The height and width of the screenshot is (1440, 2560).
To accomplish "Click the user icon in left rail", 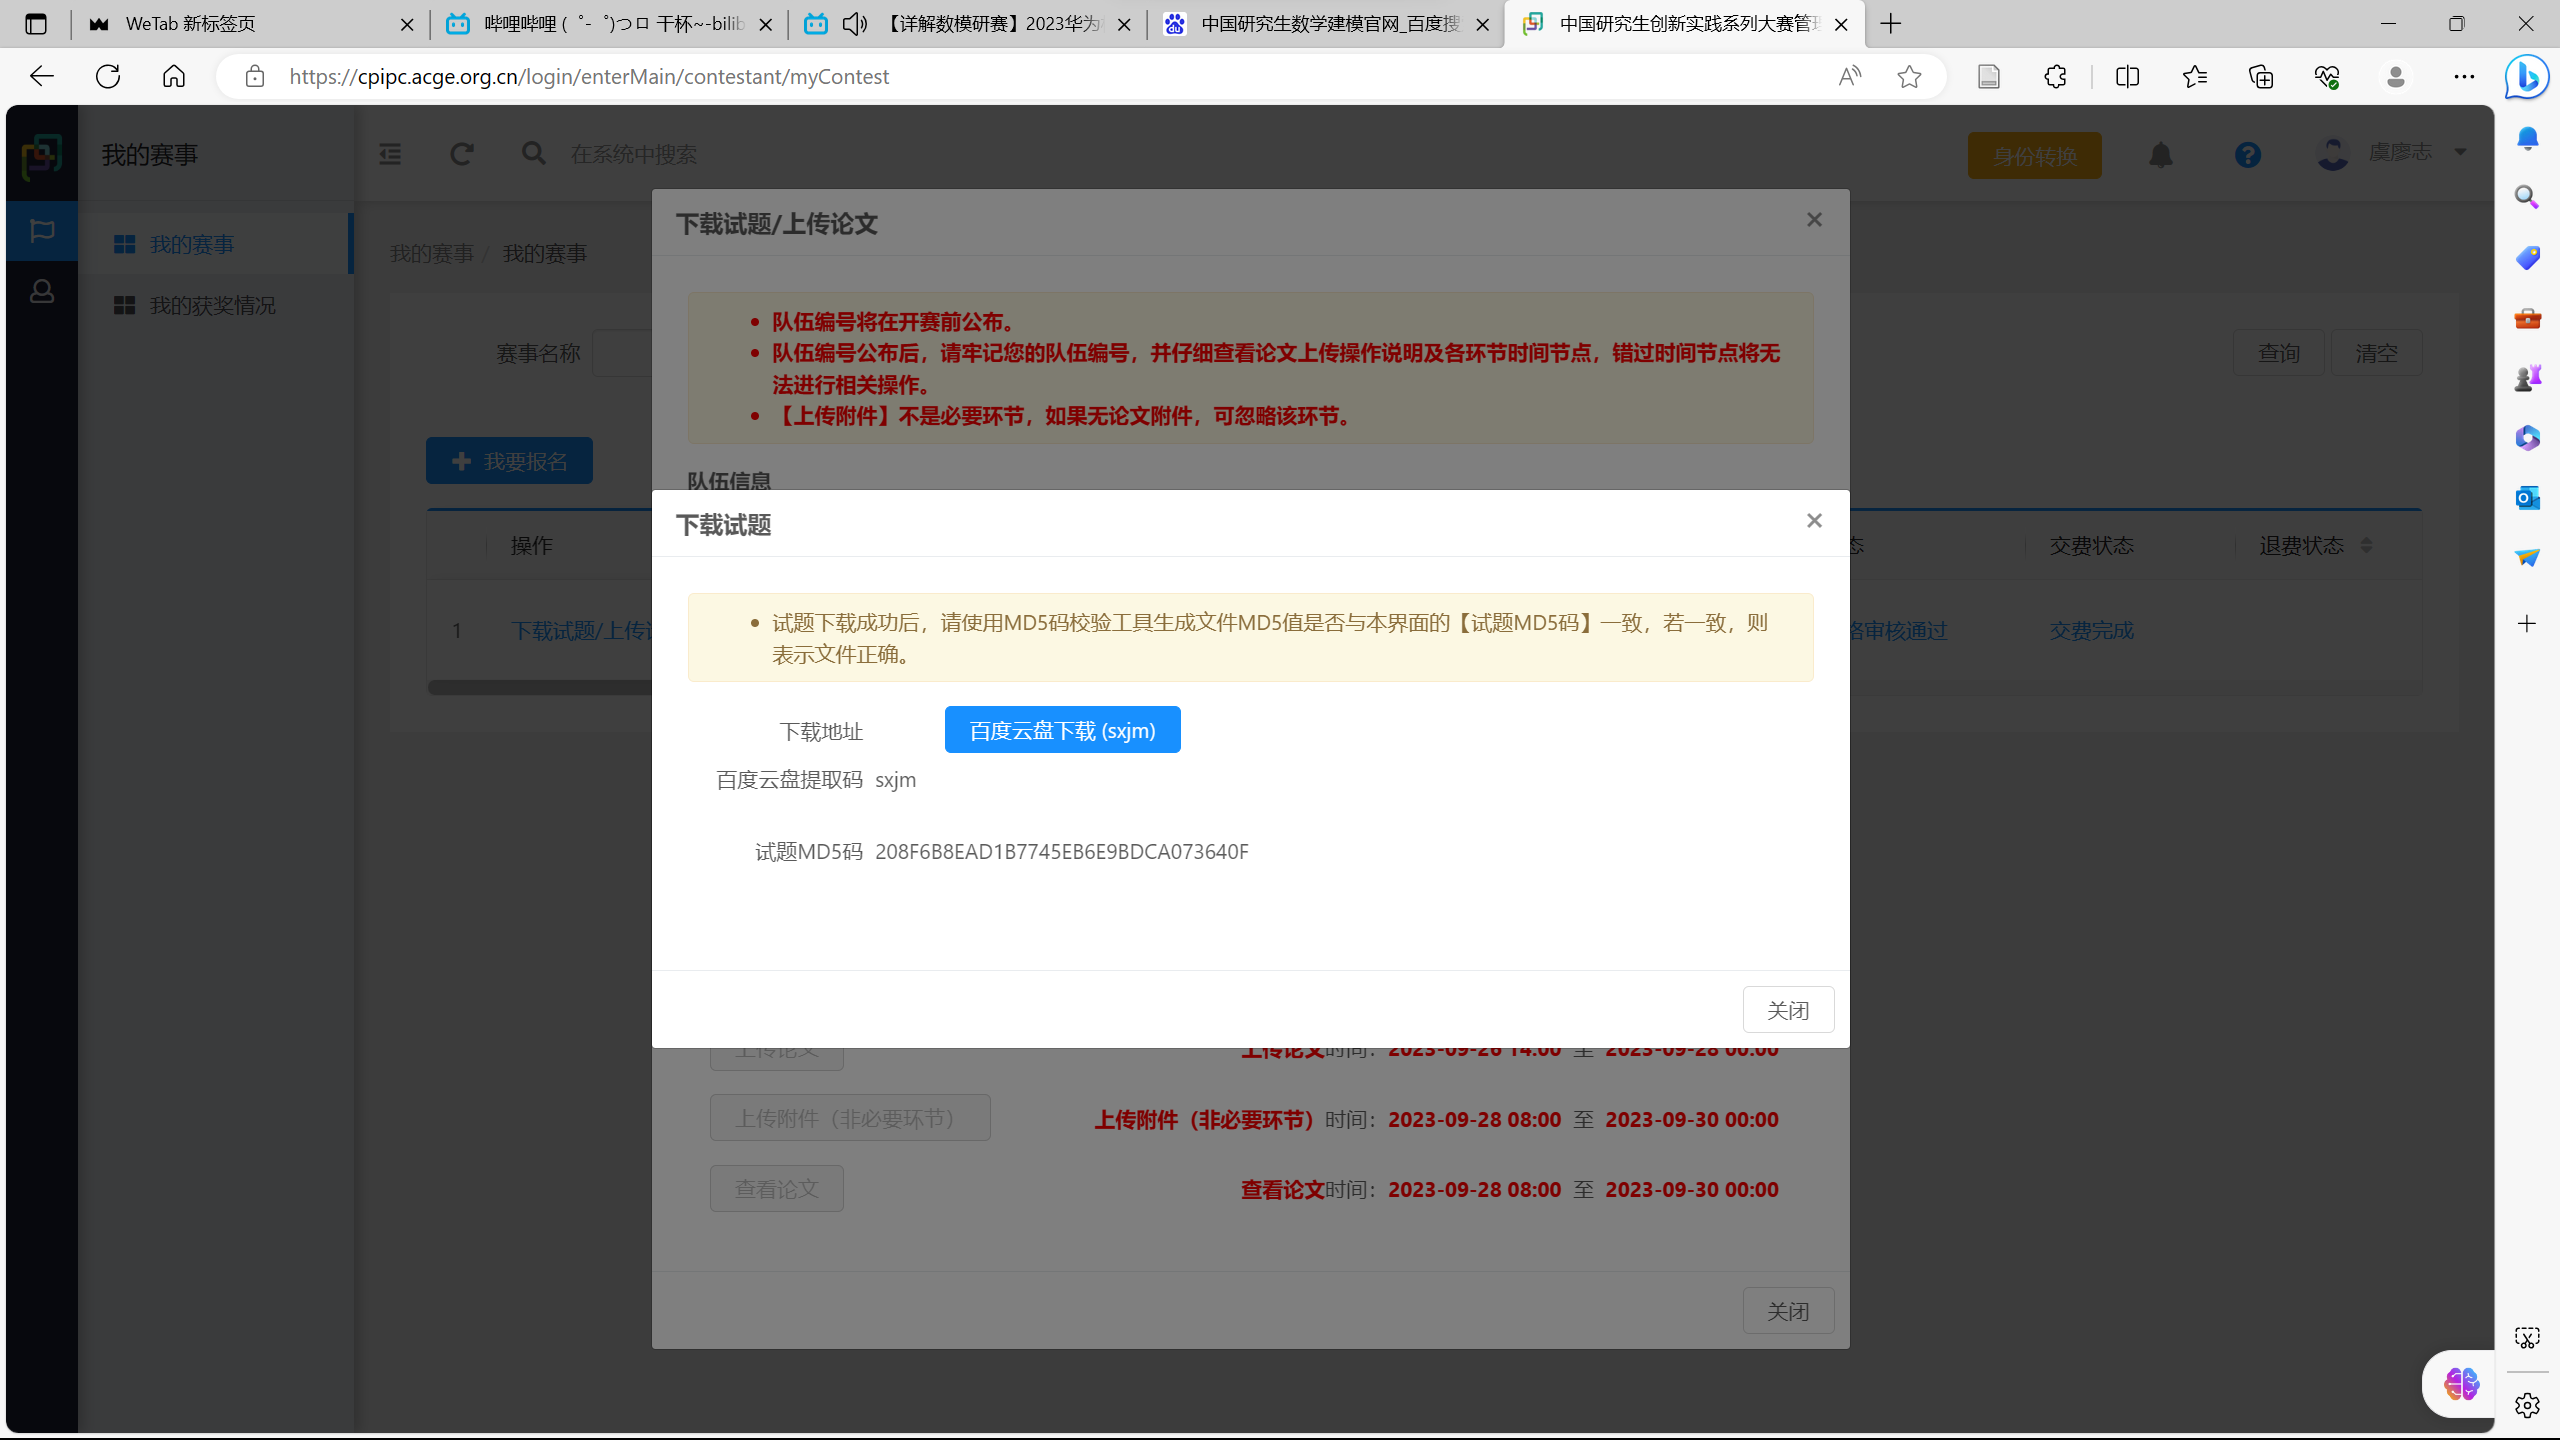I will pos(42,291).
